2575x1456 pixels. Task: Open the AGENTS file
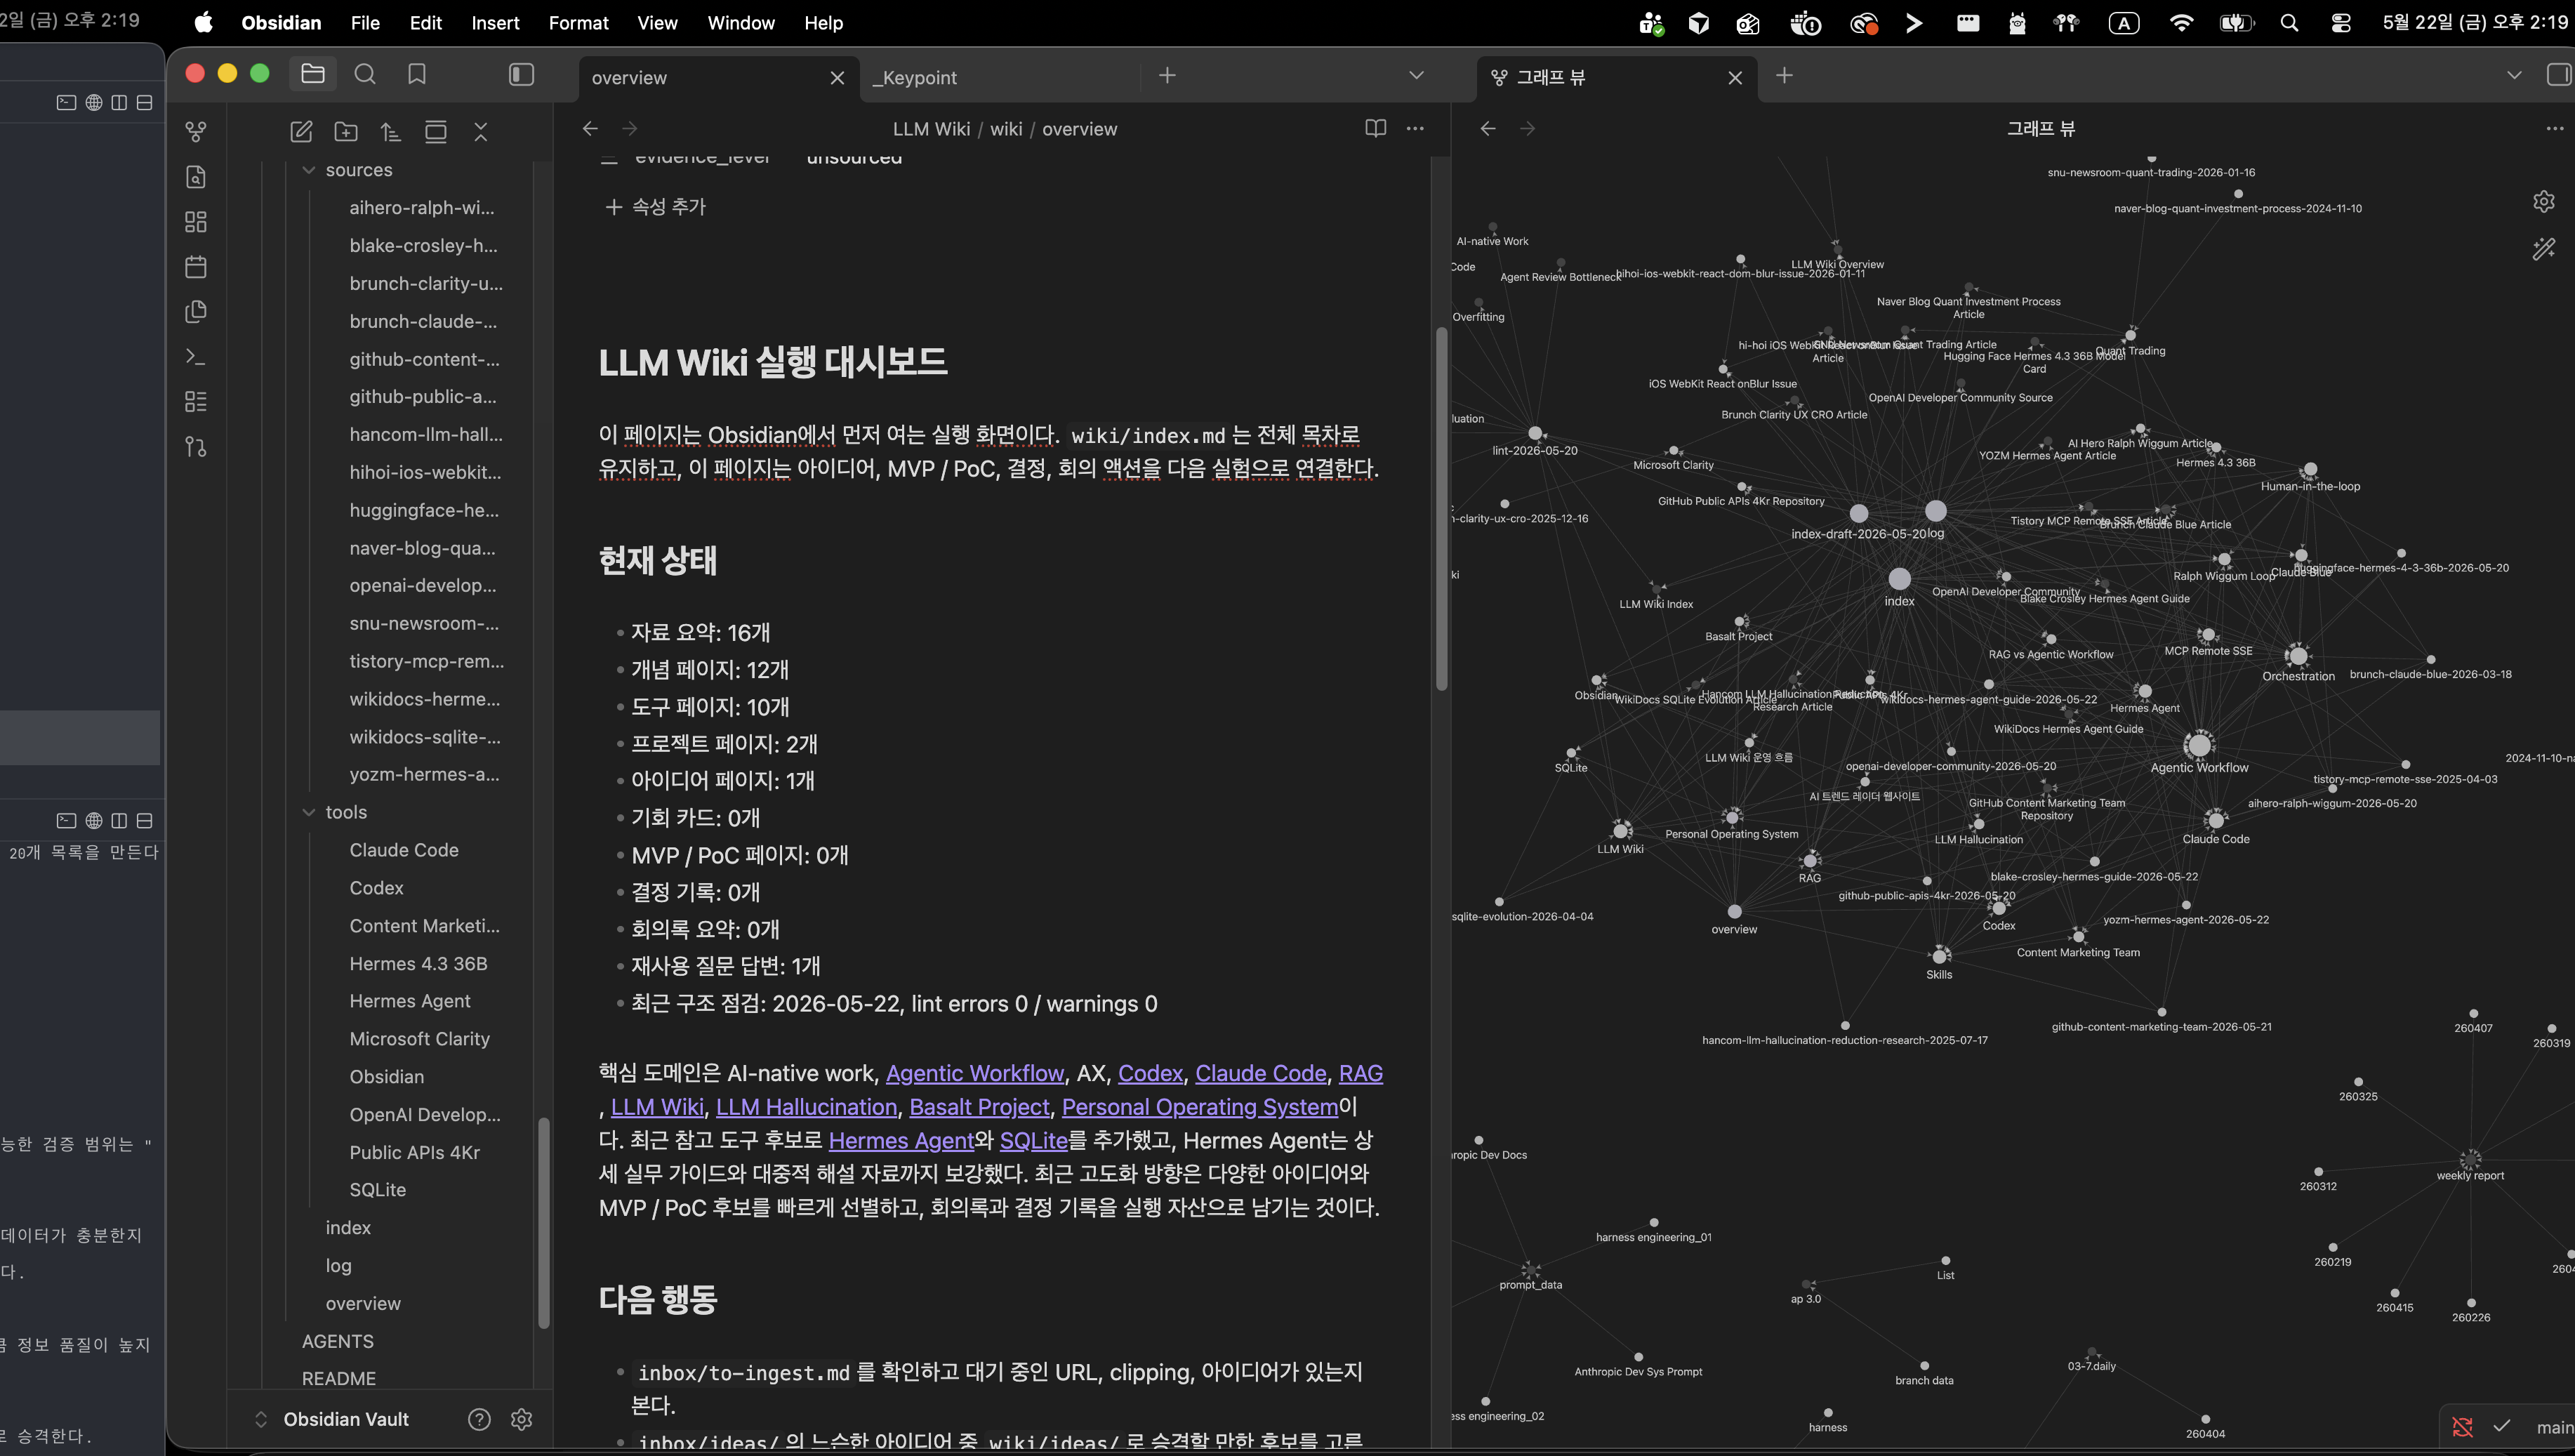coord(338,1341)
